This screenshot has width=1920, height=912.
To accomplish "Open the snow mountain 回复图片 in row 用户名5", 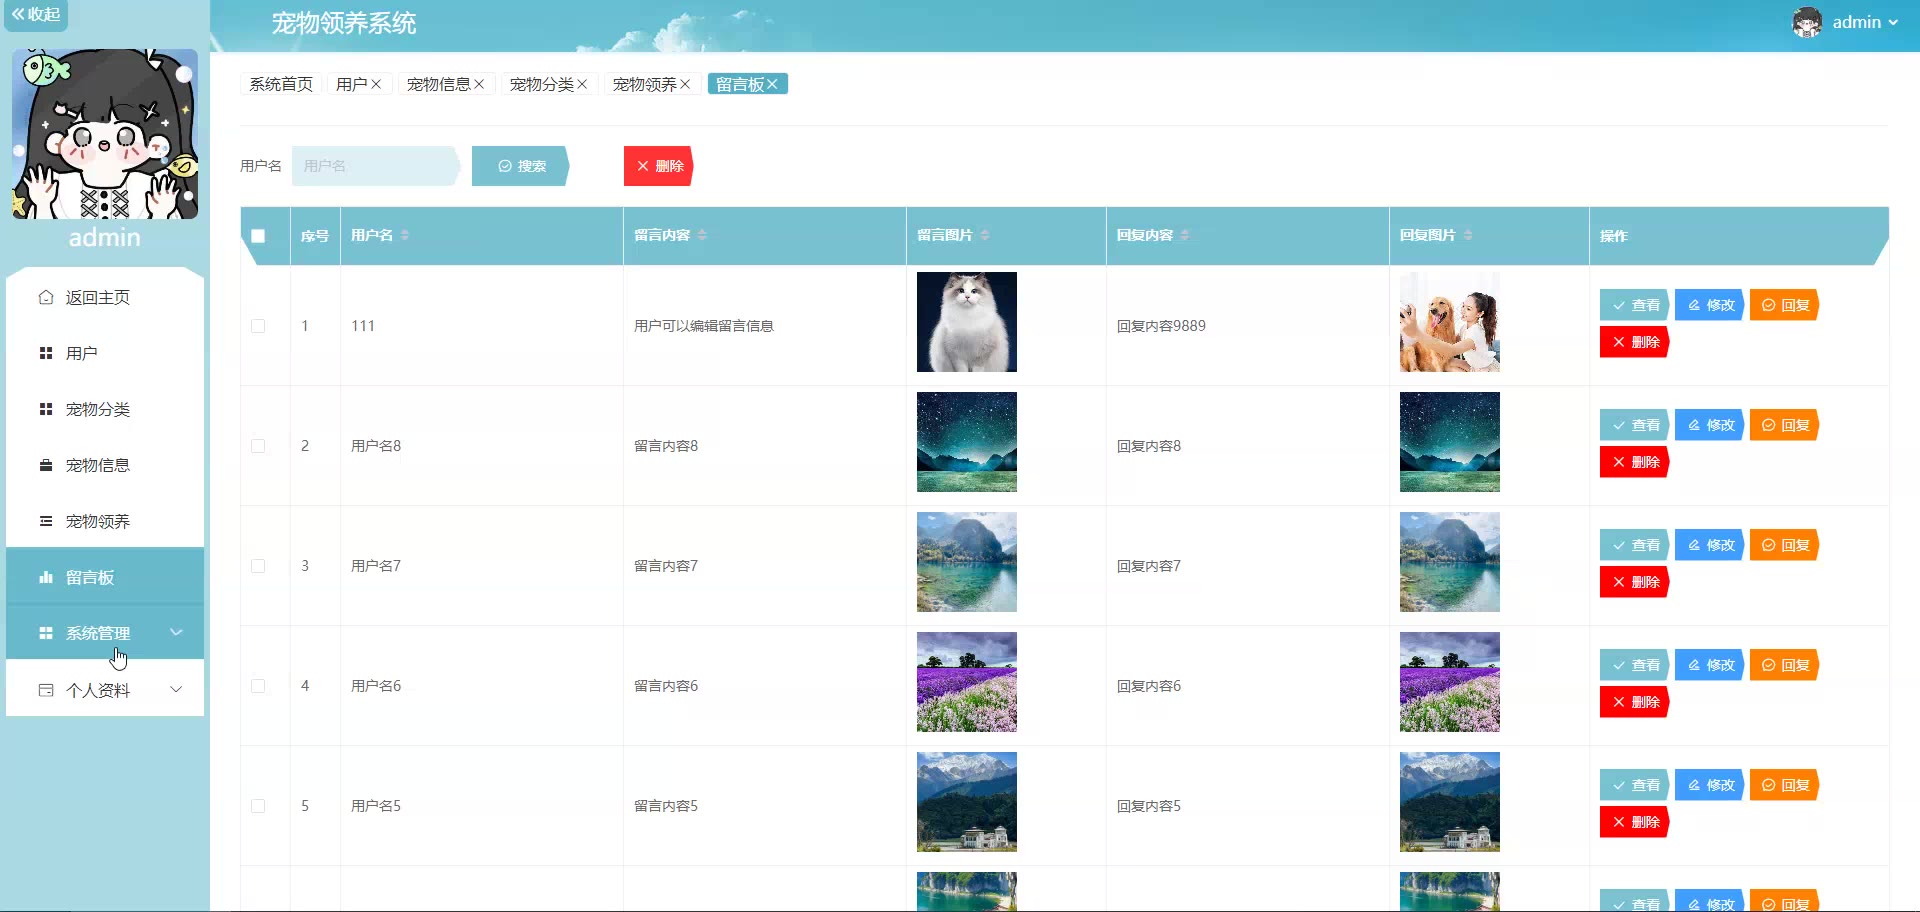I will point(1450,802).
